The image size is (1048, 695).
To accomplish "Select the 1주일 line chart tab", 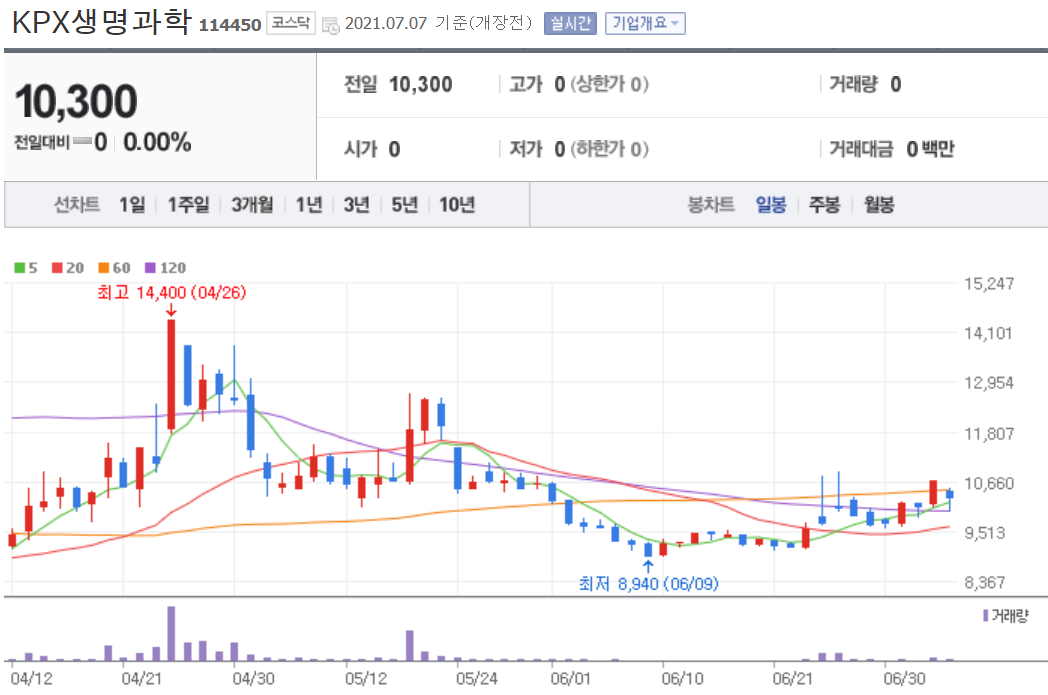I will [188, 204].
